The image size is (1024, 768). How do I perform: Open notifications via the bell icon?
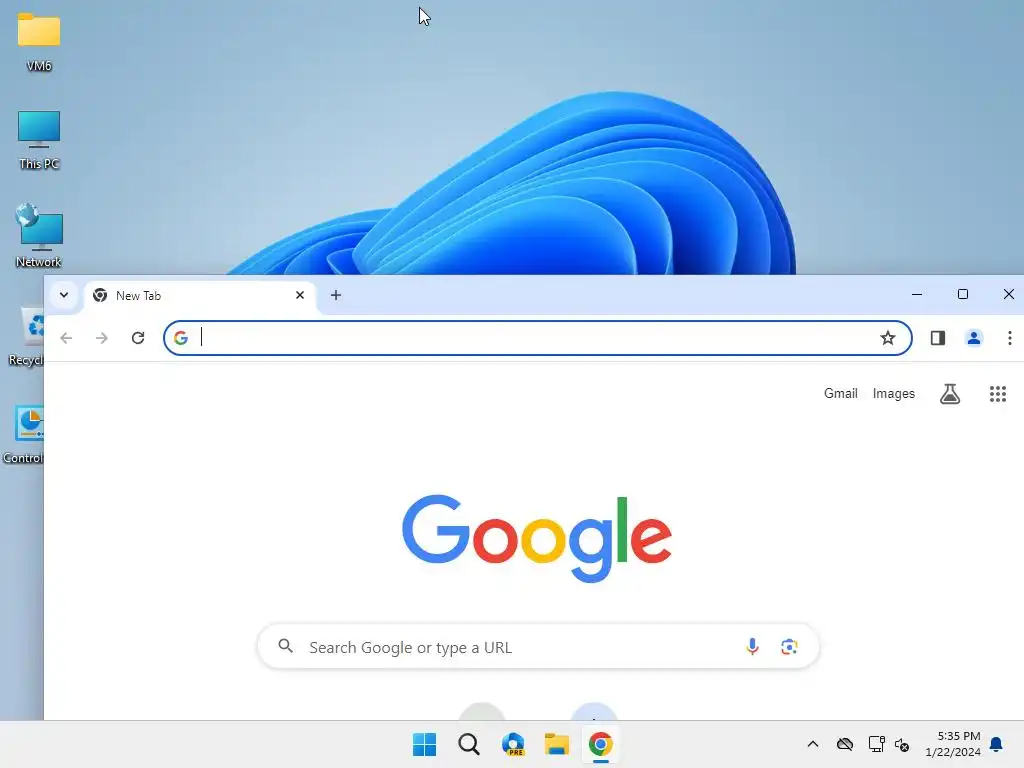click(x=997, y=744)
